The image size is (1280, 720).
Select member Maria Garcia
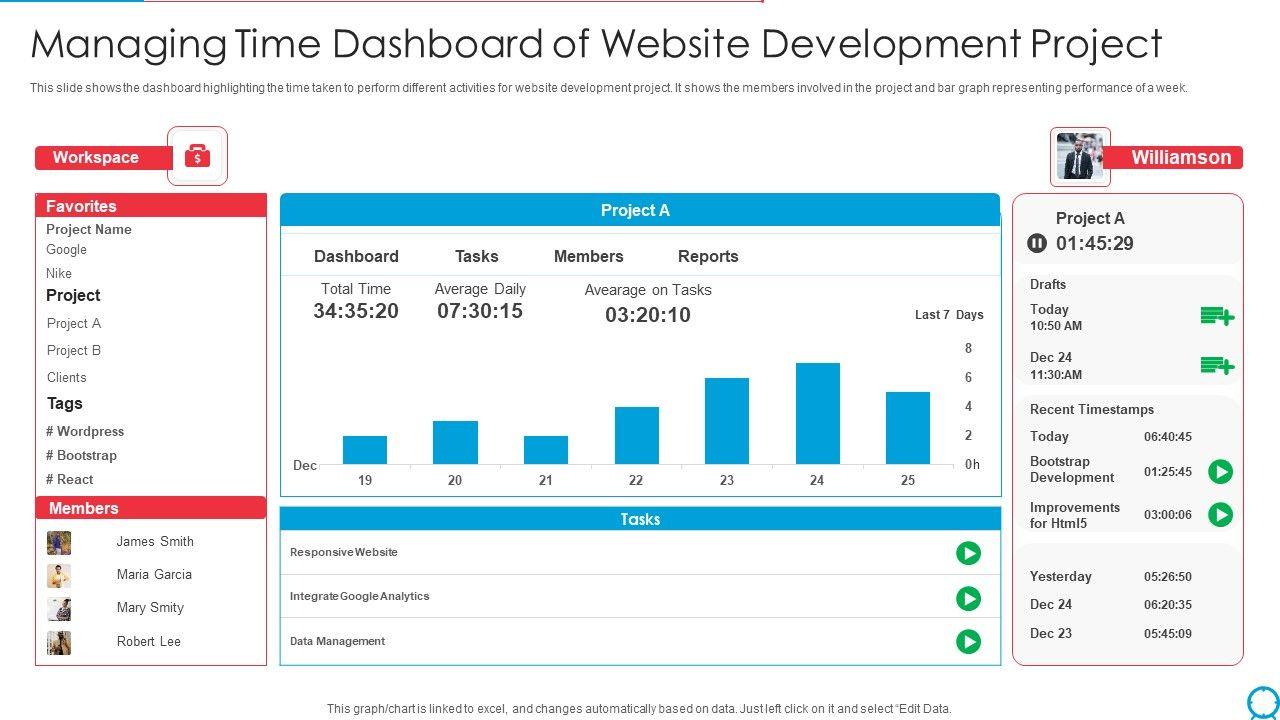154,574
